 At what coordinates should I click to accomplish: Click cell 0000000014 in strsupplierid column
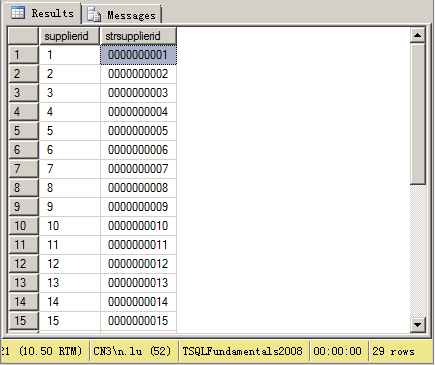click(138, 302)
